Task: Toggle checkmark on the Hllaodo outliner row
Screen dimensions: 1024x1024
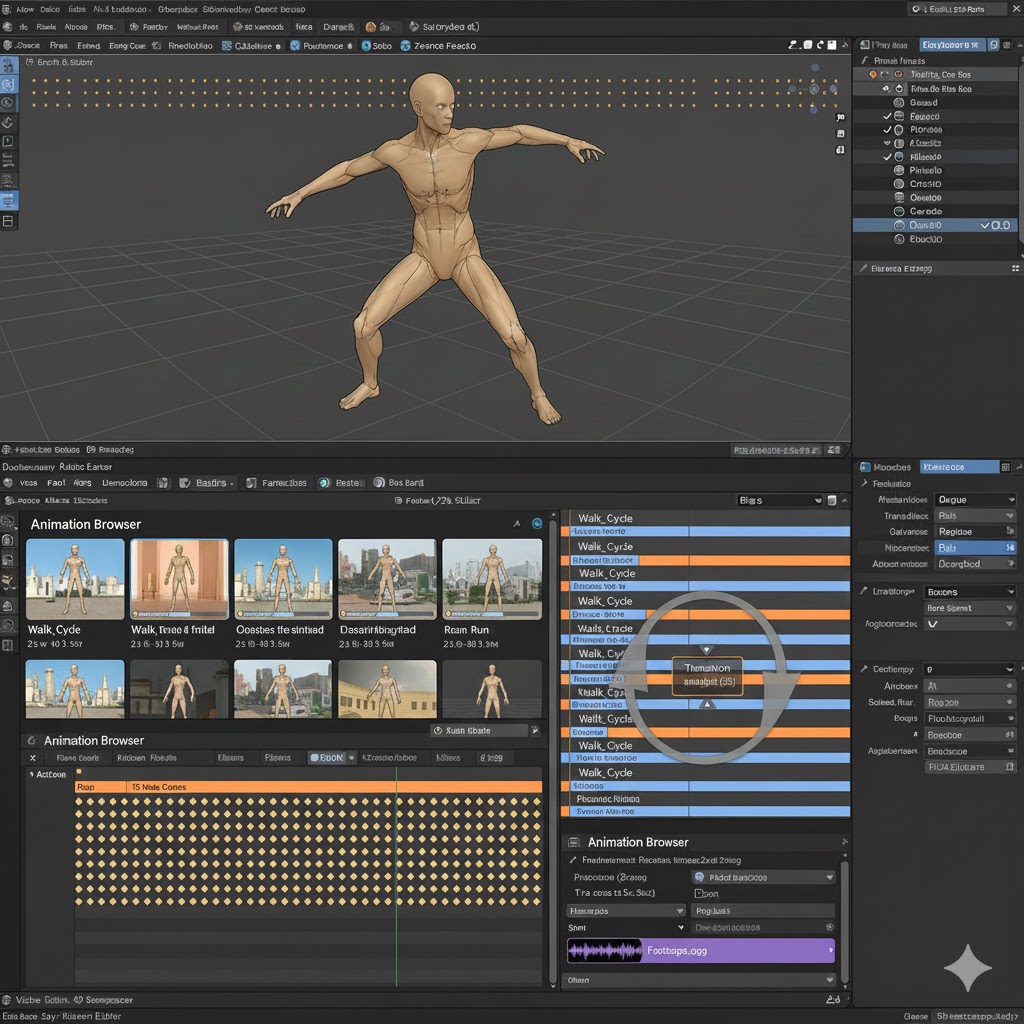Action: [887, 157]
